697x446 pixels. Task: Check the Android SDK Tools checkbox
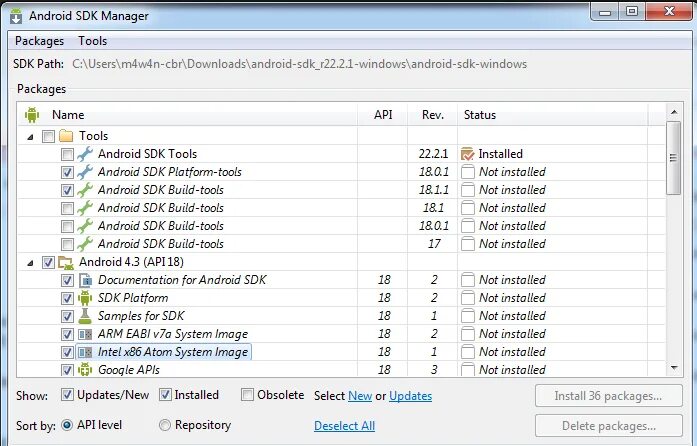(x=67, y=154)
